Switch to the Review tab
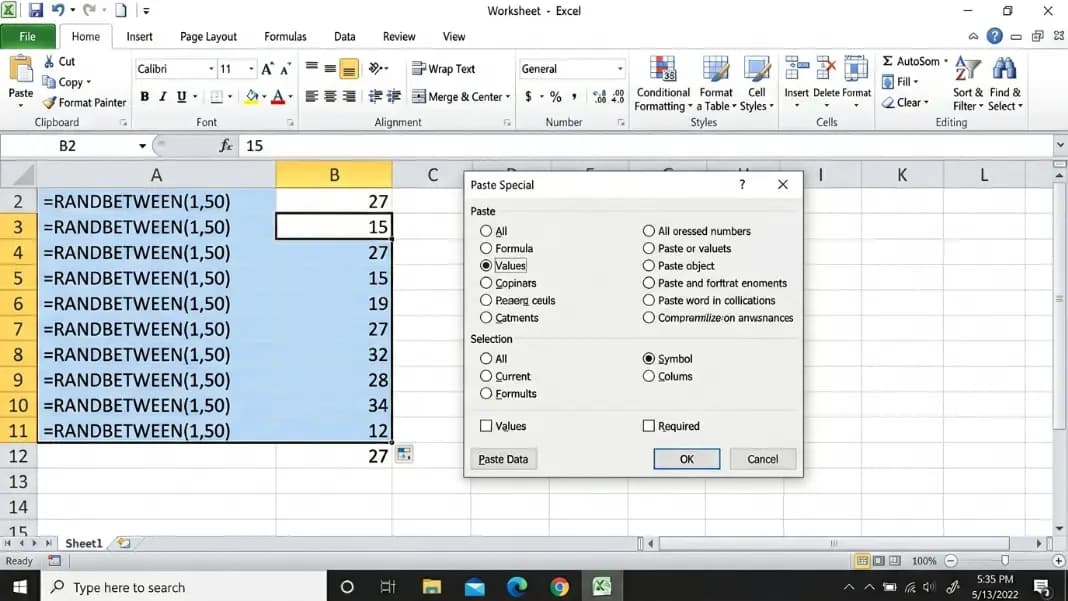The image size is (1068, 601). [x=398, y=37]
